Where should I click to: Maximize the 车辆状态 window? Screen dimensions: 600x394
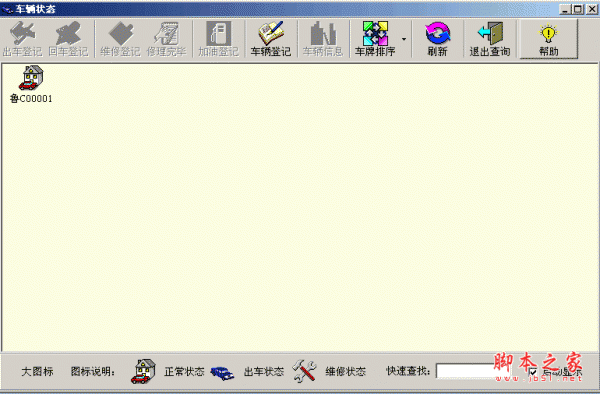tap(578, 9)
